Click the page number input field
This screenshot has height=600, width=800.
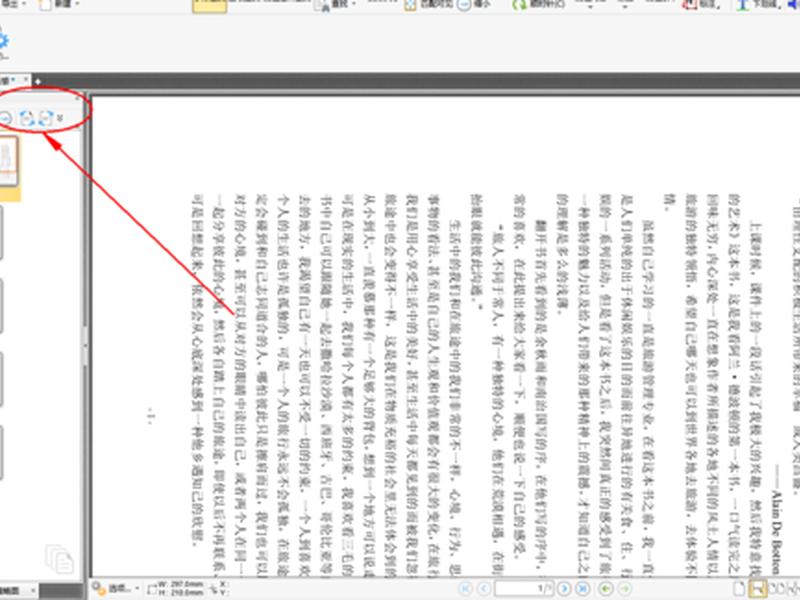[523, 588]
